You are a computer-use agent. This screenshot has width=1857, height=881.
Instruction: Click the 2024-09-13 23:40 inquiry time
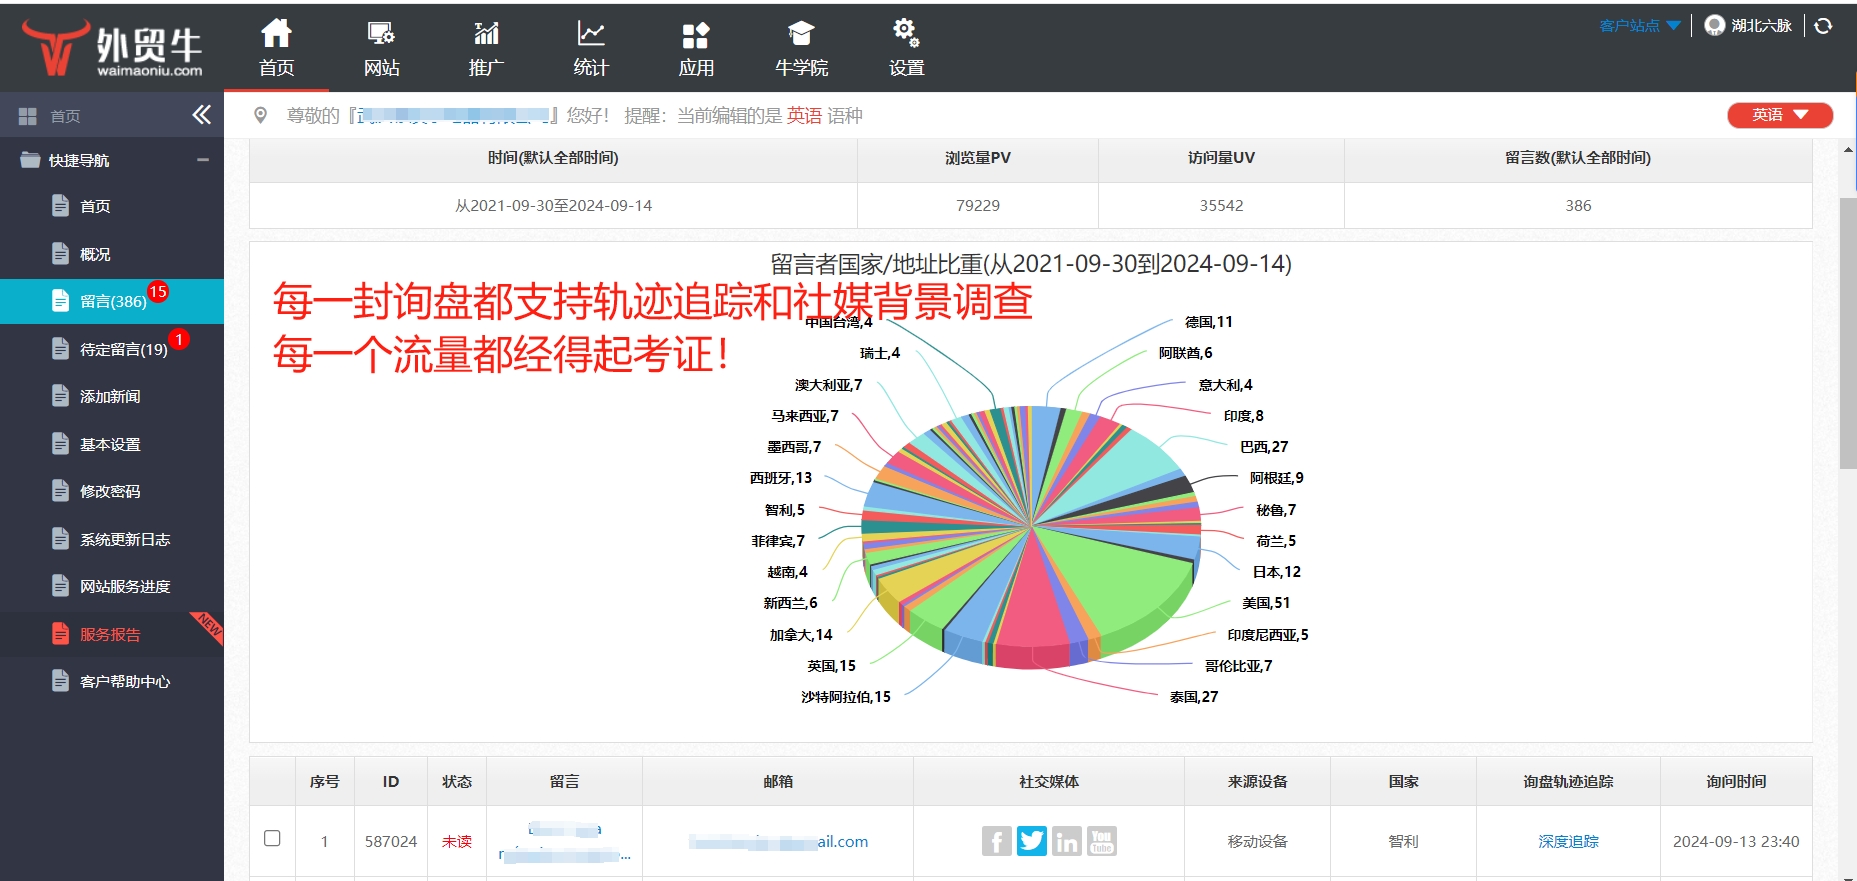[x=1736, y=841]
